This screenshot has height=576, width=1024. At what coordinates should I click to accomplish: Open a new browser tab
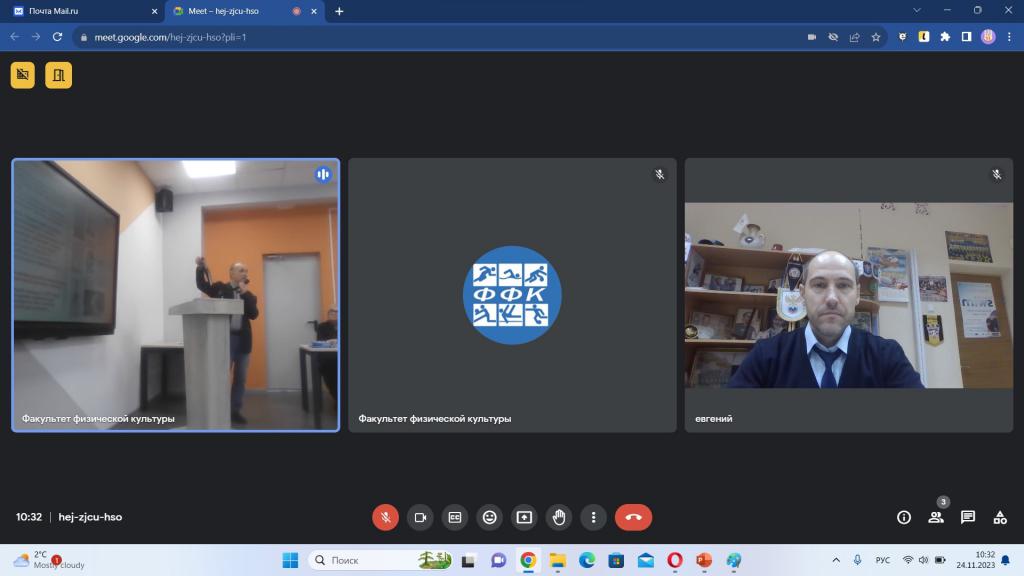[x=339, y=11]
